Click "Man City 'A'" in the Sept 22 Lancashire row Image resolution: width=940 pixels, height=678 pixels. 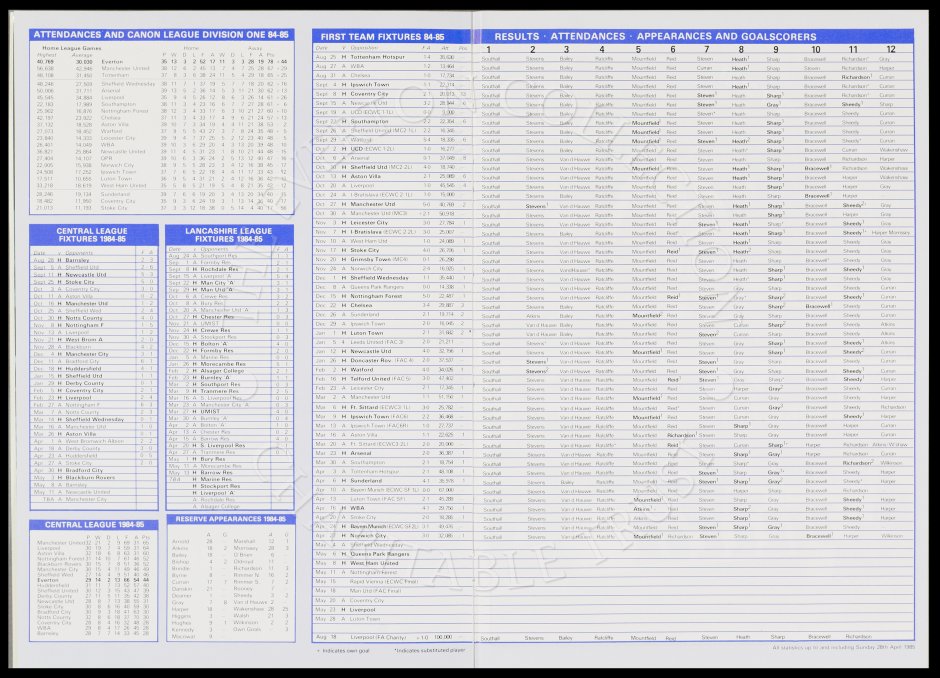tap(217, 283)
